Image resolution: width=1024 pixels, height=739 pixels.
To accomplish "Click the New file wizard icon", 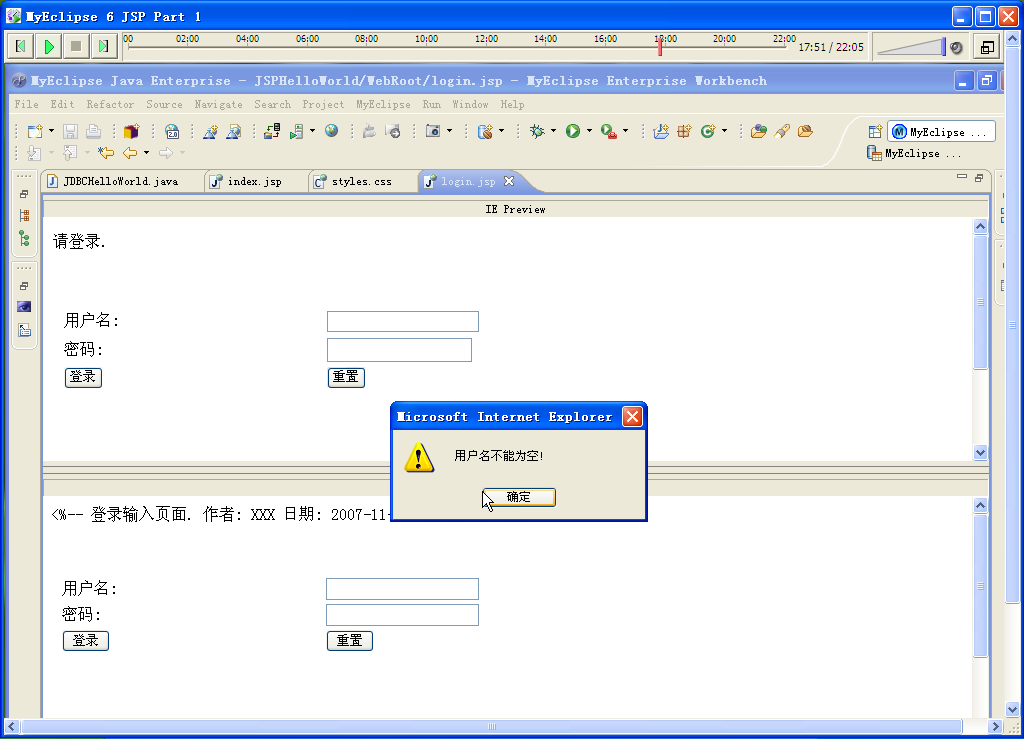I will pyautogui.click(x=35, y=131).
